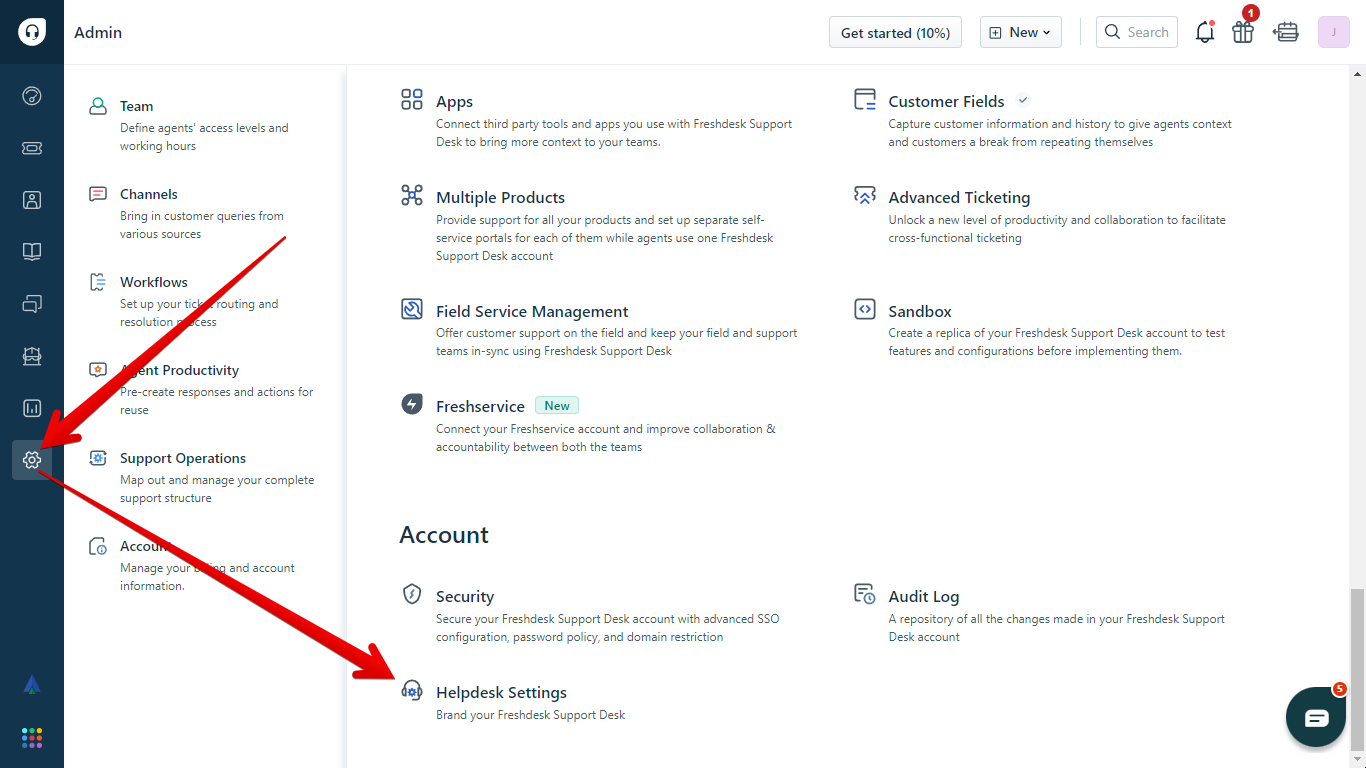Open the notifications bell
Image resolution: width=1366 pixels, height=768 pixels.
coord(1205,32)
